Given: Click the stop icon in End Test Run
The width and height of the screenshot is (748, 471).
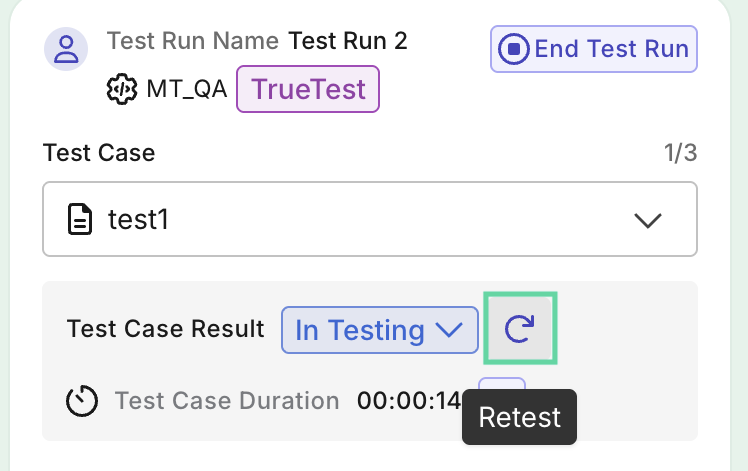Looking at the screenshot, I should pyautogui.click(x=514, y=49).
